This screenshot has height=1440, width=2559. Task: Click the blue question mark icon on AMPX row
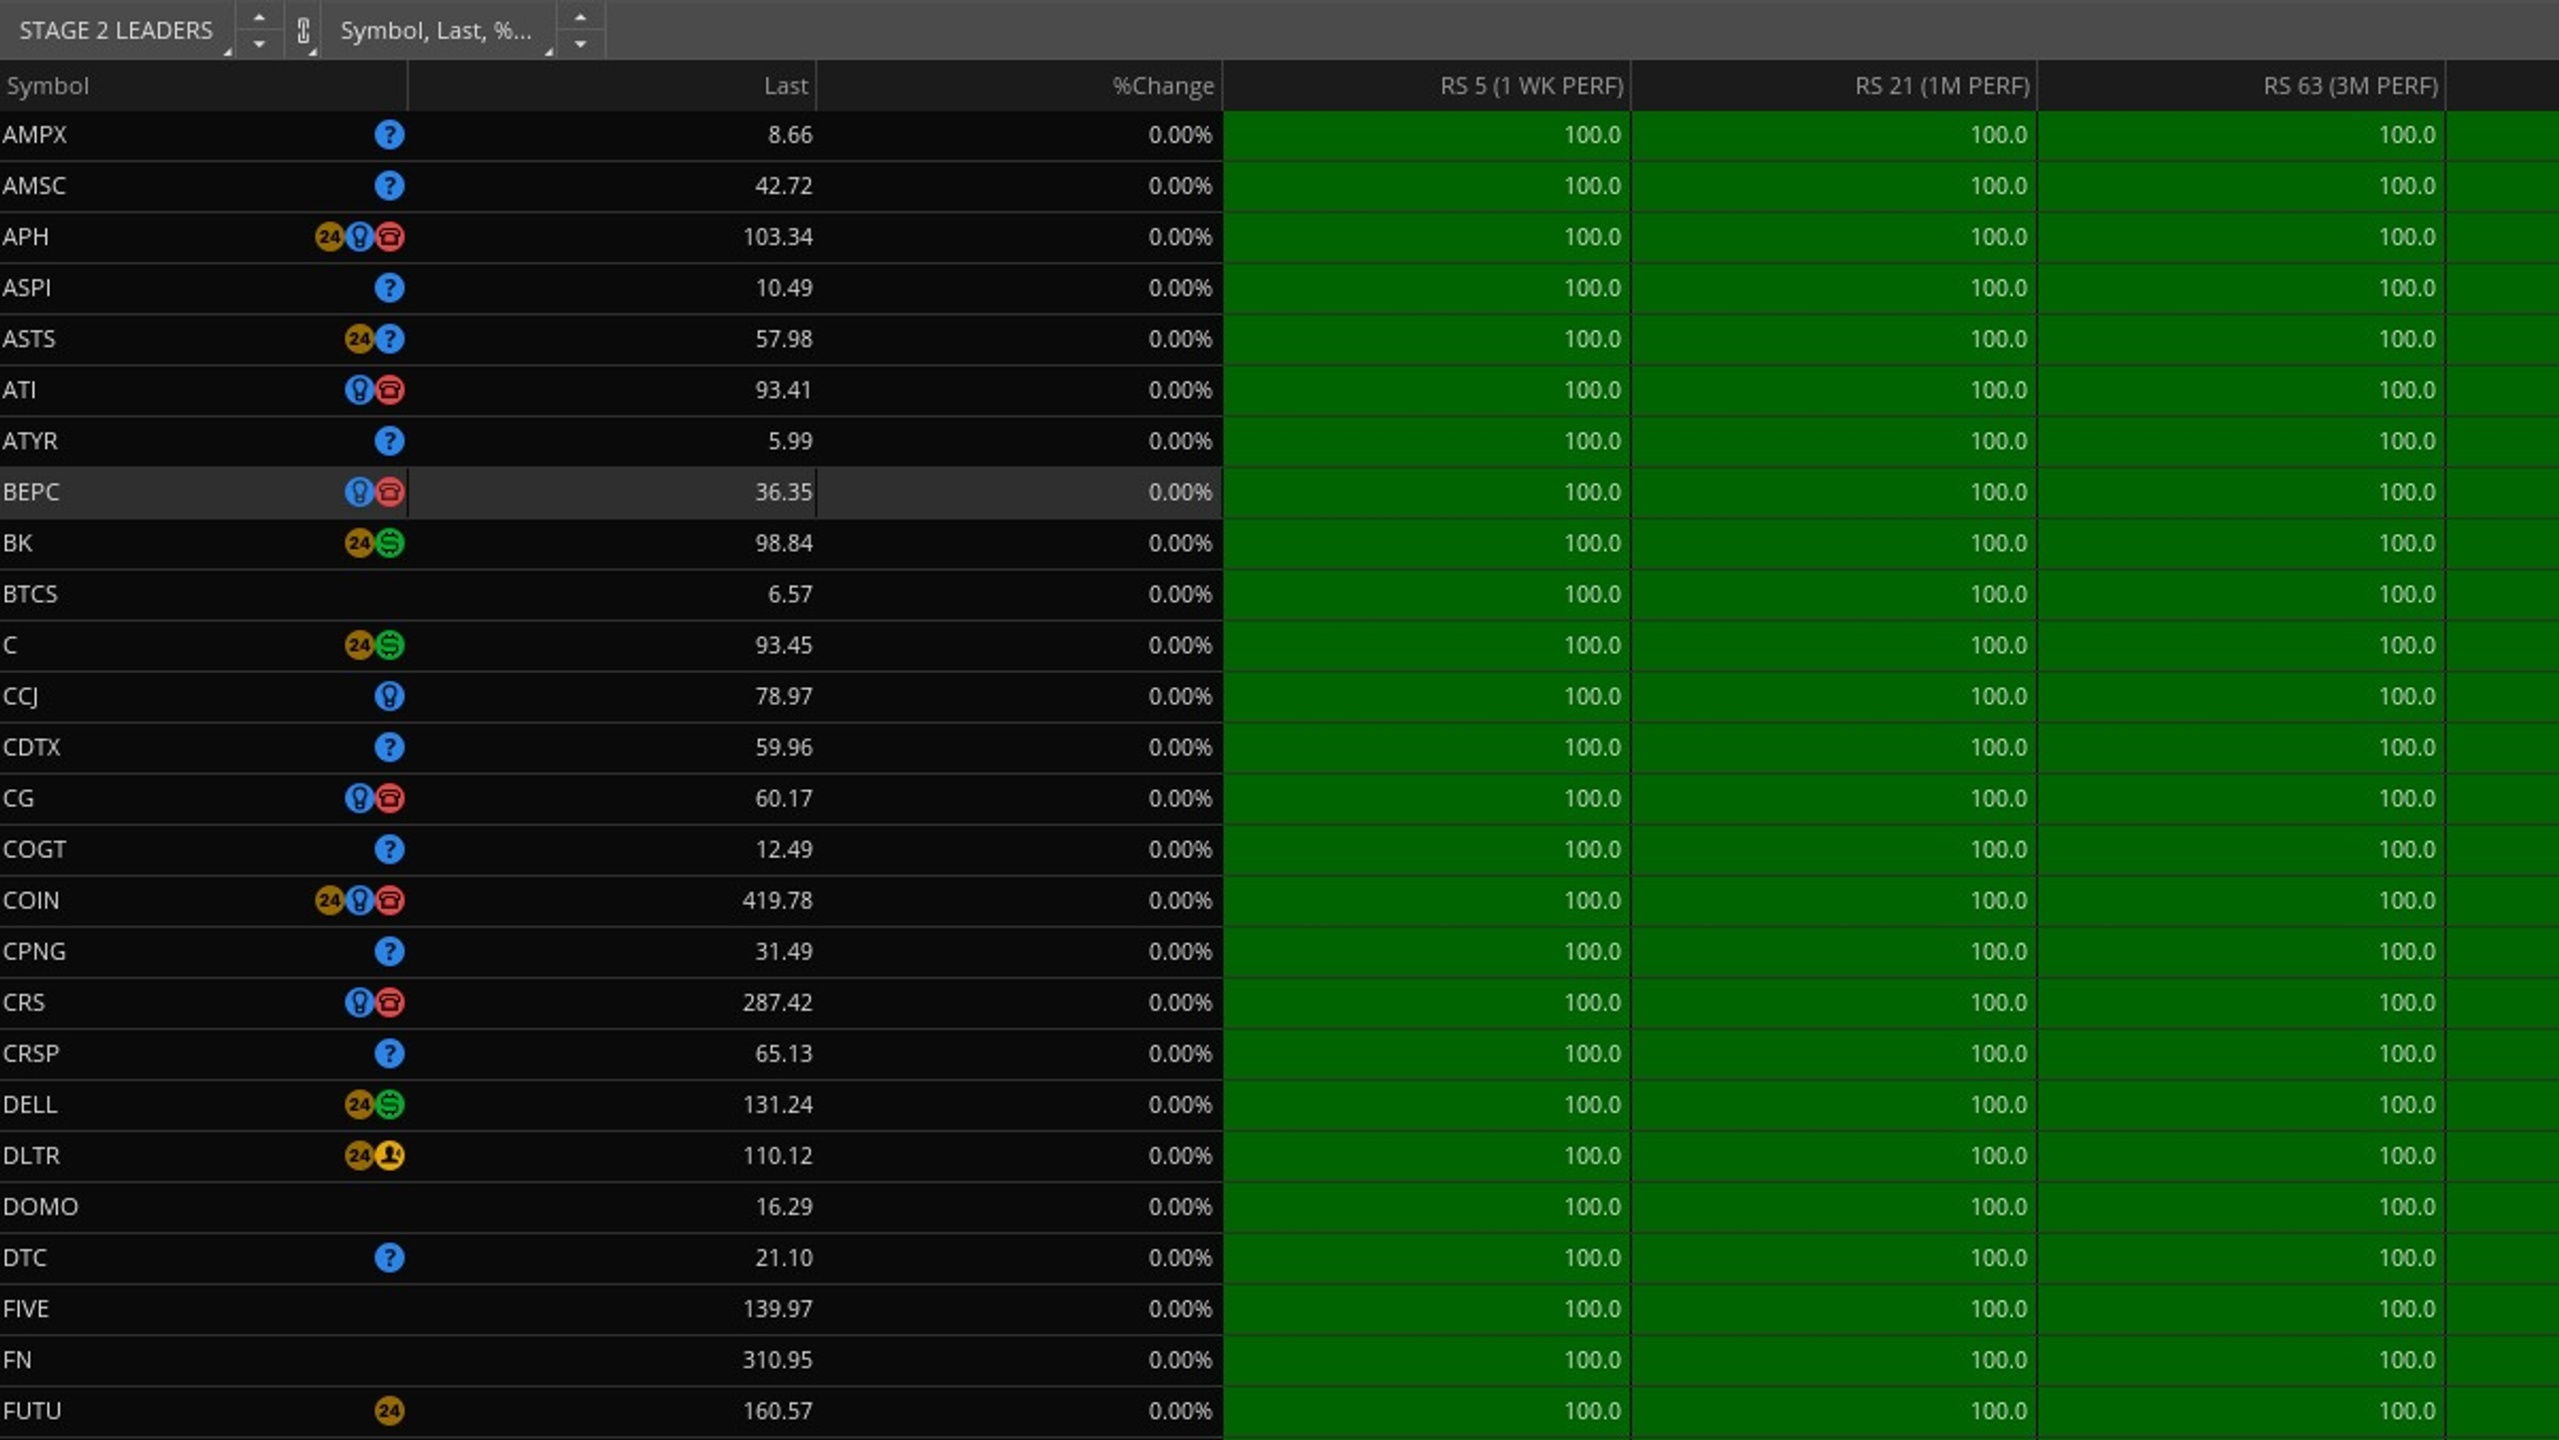pyautogui.click(x=389, y=135)
